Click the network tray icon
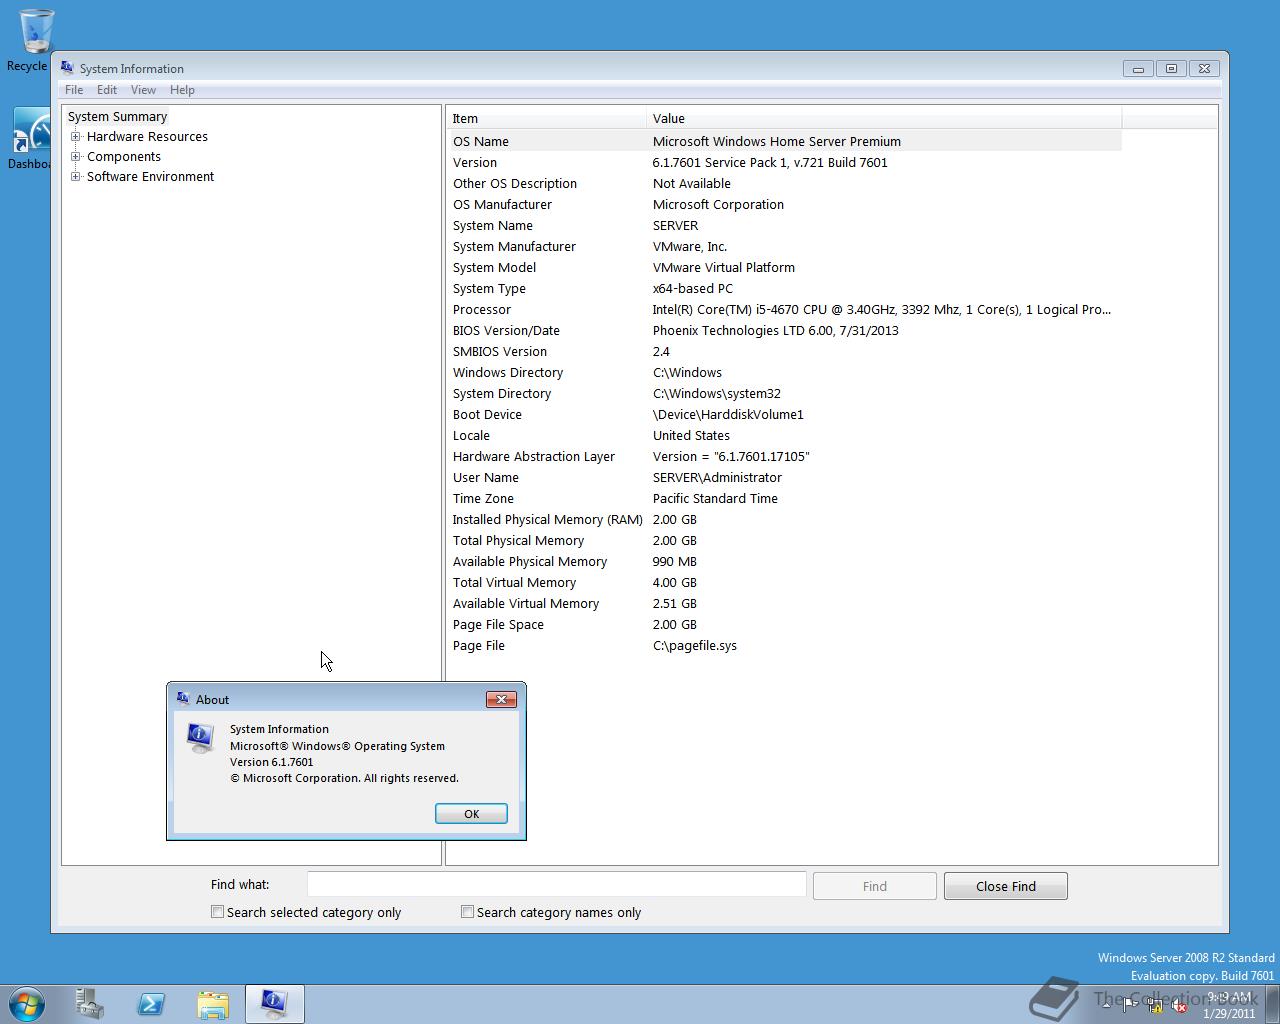Image resolution: width=1280 pixels, height=1024 pixels. click(1155, 1005)
